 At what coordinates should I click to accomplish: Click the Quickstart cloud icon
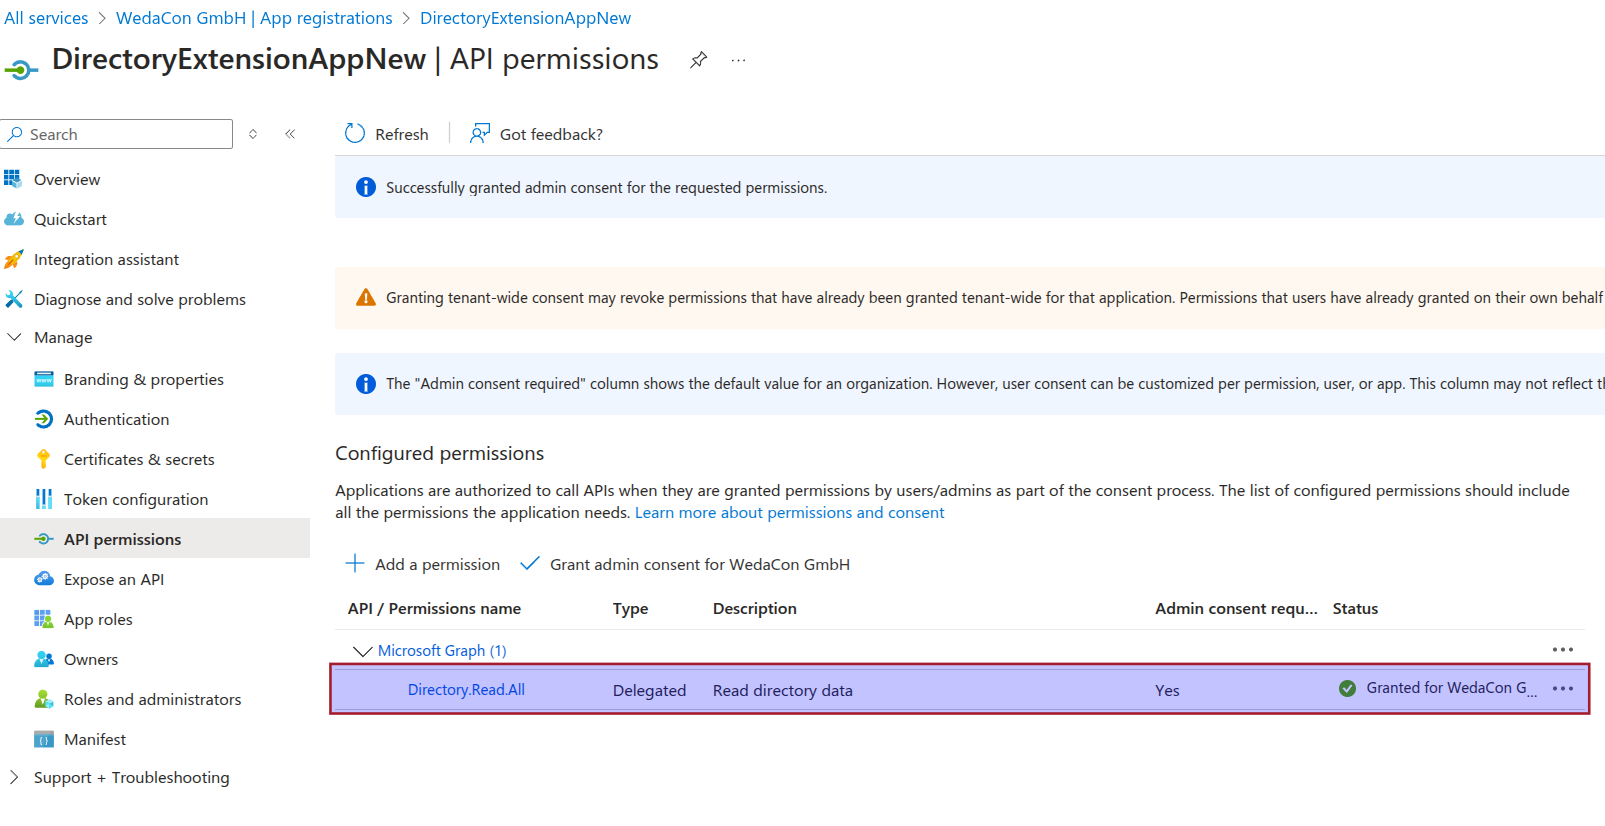tap(13, 219)
